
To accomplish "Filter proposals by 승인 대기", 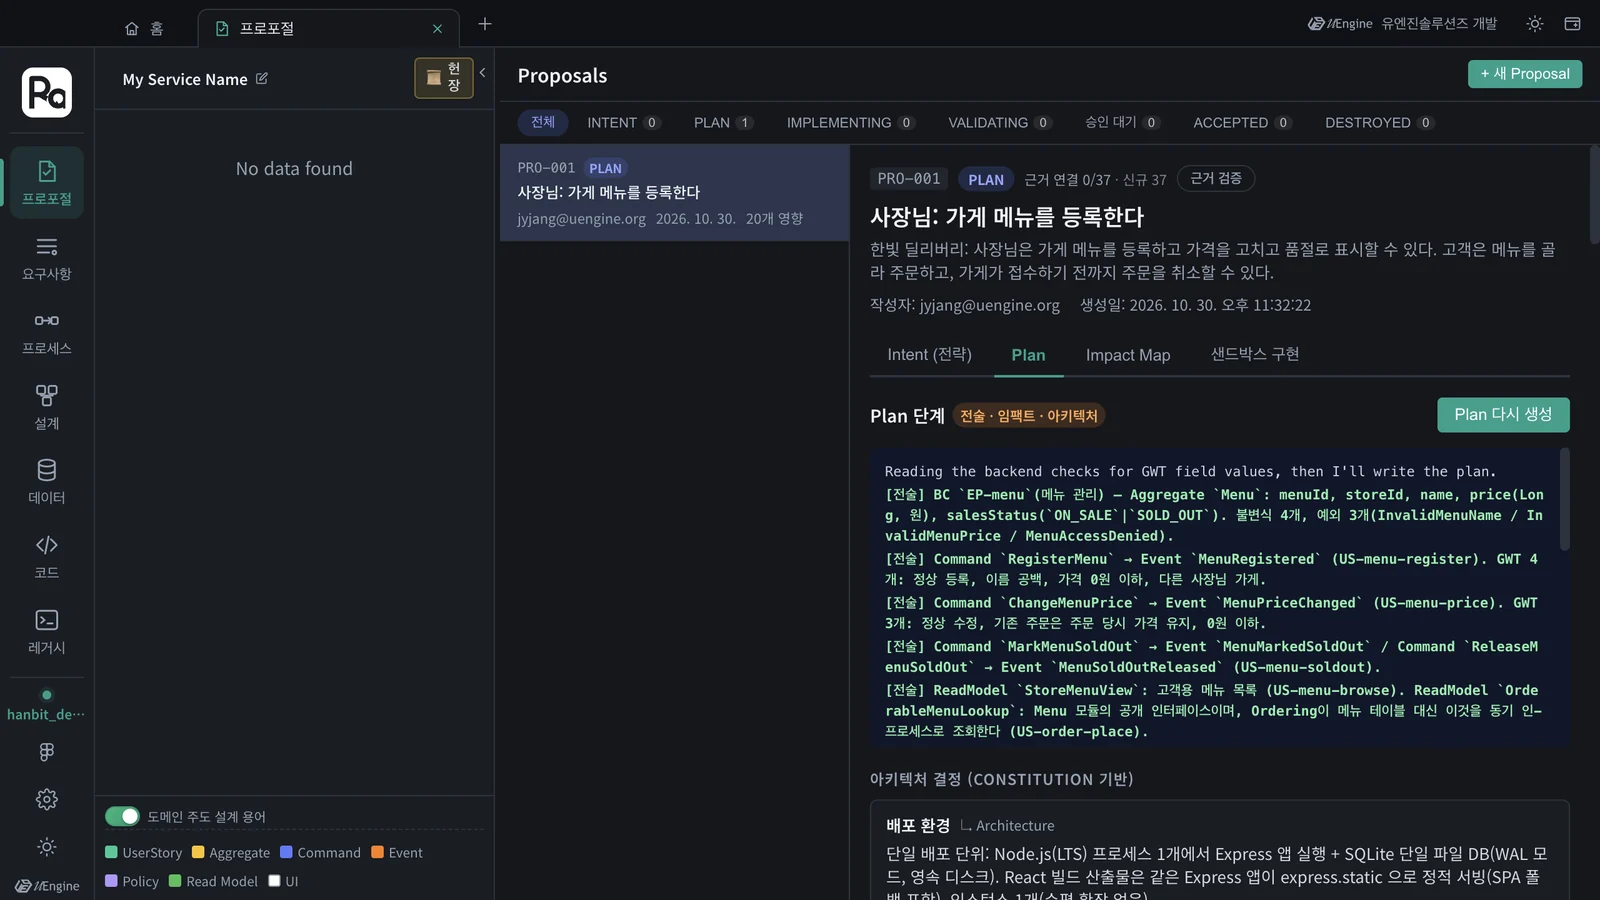I will (1122, 122).
